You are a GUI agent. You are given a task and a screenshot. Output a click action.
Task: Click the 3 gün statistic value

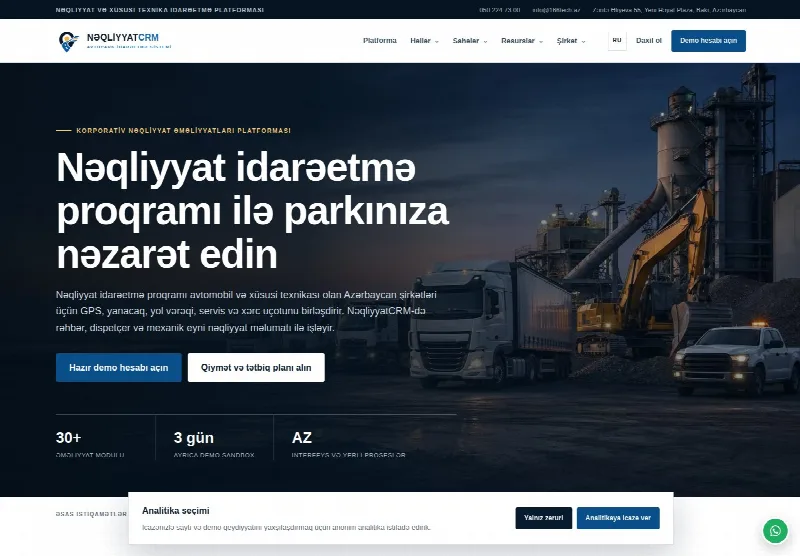coord(193,438)
